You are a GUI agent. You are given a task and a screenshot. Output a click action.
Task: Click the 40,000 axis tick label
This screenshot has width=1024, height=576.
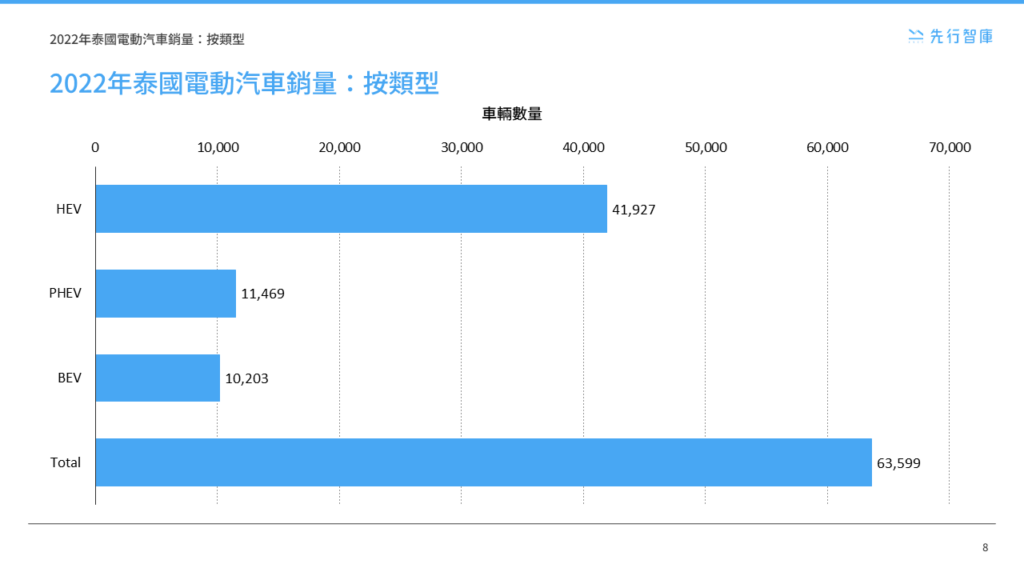[584, 148]
